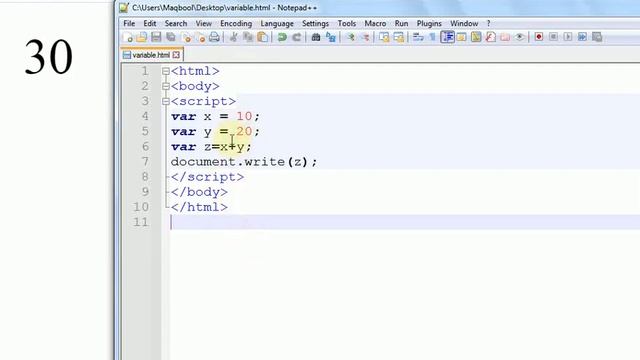Toggle synchronize vertical scrolling icon
640x360 pixels.
click(x=384, y=37)
